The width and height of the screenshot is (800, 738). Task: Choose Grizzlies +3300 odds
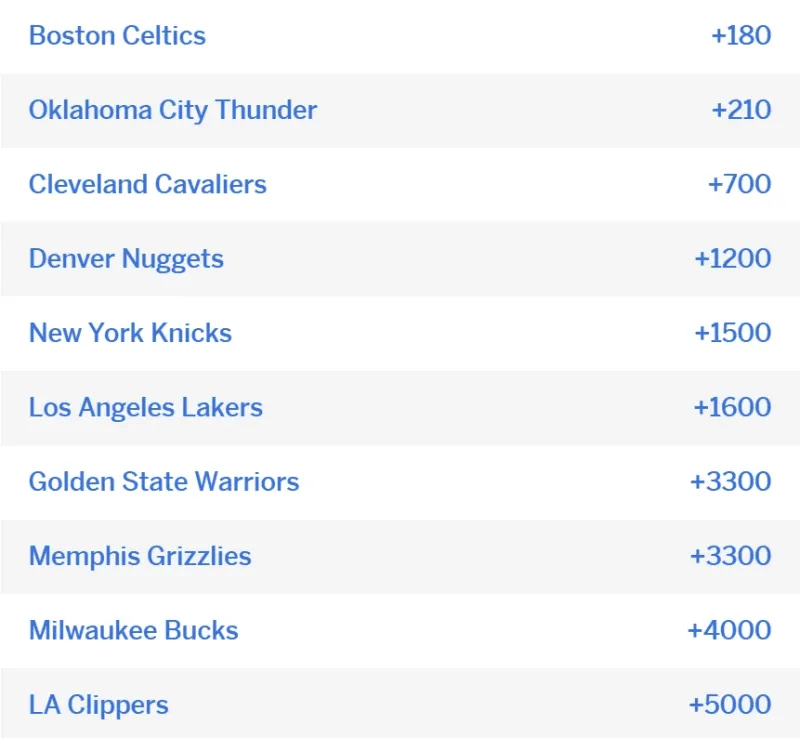(731, 555)
